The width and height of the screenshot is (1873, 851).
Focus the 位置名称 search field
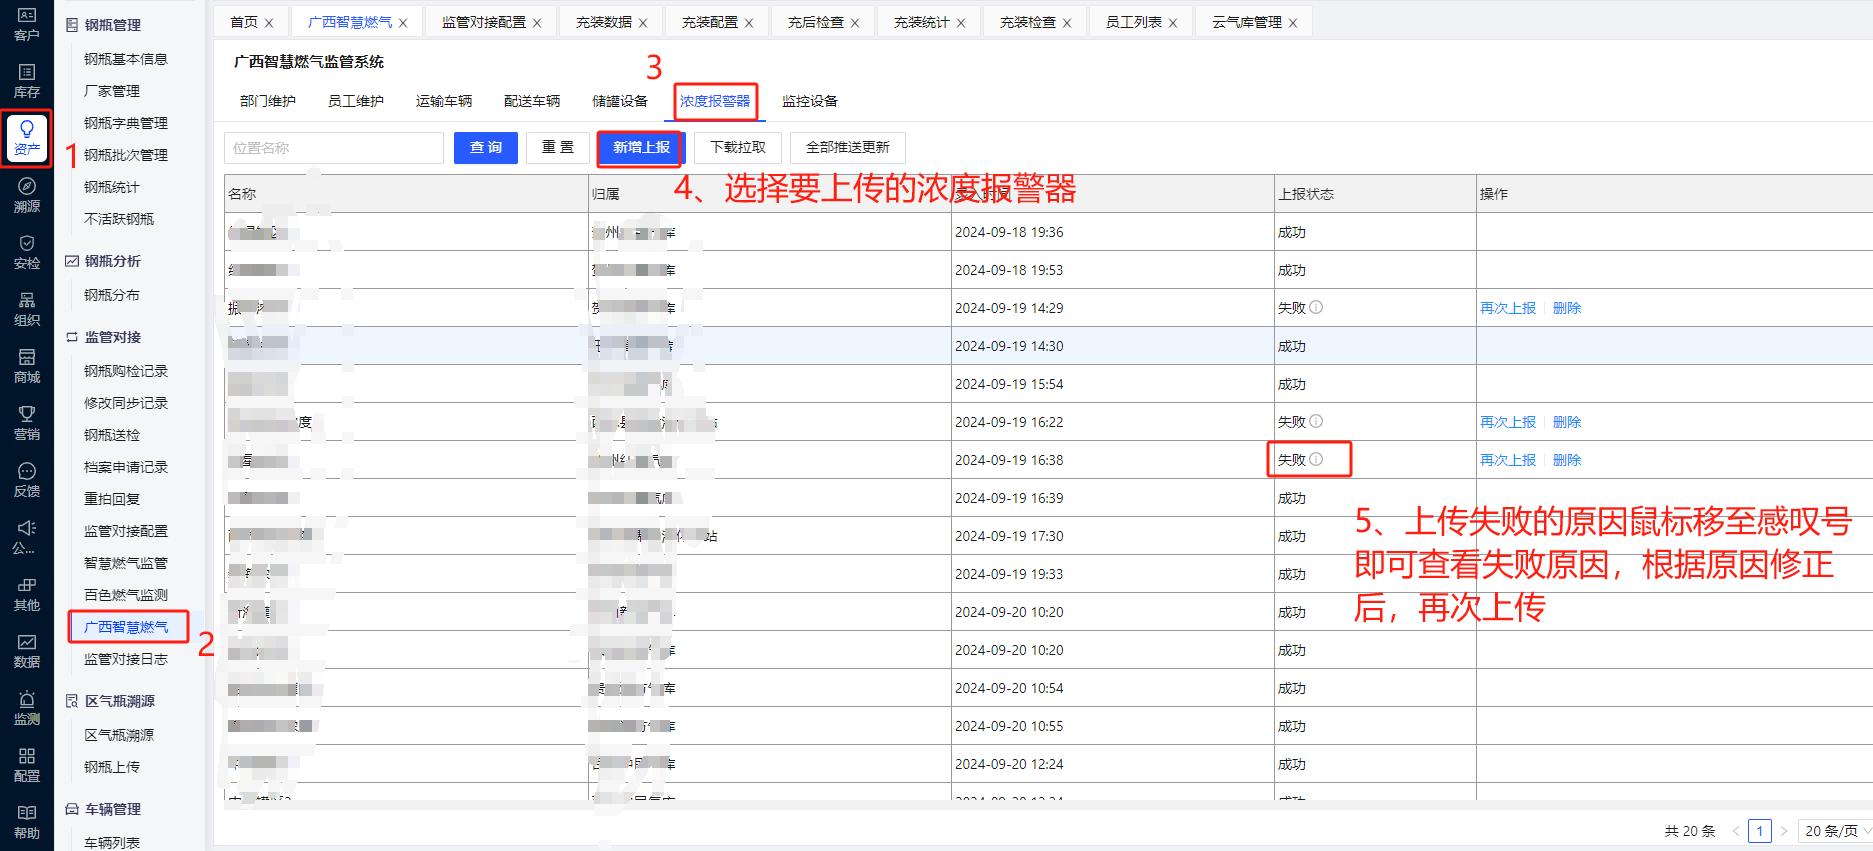pyautogui.click(x=334, y=147)
